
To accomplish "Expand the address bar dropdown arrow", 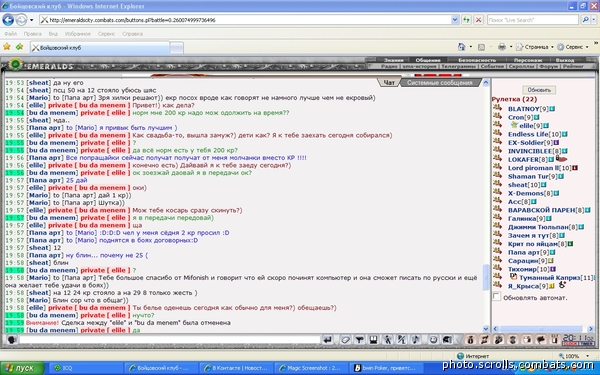I will [455, 20].
